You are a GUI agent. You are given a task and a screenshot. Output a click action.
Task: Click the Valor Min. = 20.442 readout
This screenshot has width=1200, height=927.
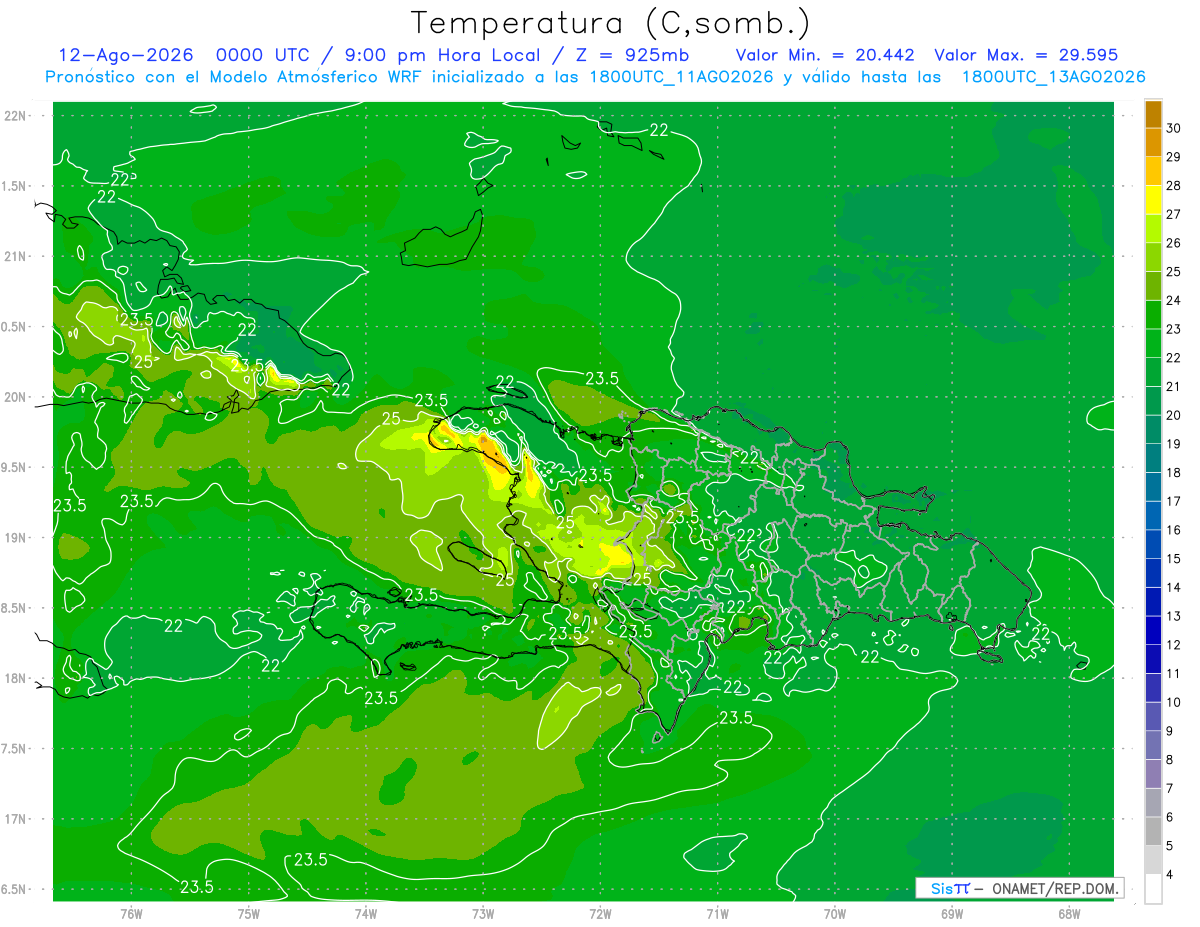point(825,55)
